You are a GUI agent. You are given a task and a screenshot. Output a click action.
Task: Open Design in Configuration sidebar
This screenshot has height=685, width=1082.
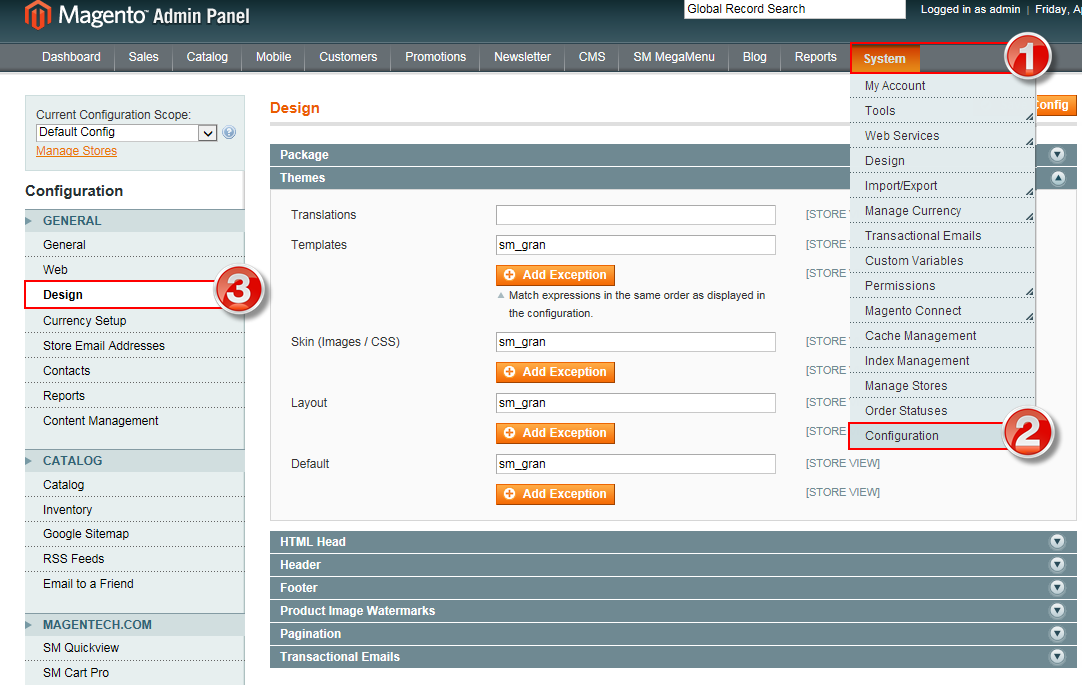(135, 295)
